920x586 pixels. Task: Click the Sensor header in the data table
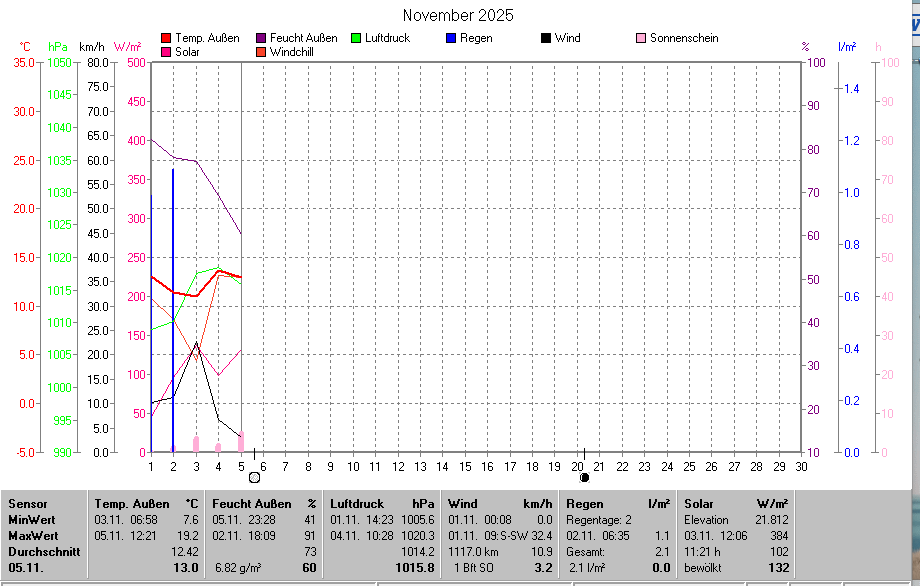pyautogui.click(x=27, y=504)
